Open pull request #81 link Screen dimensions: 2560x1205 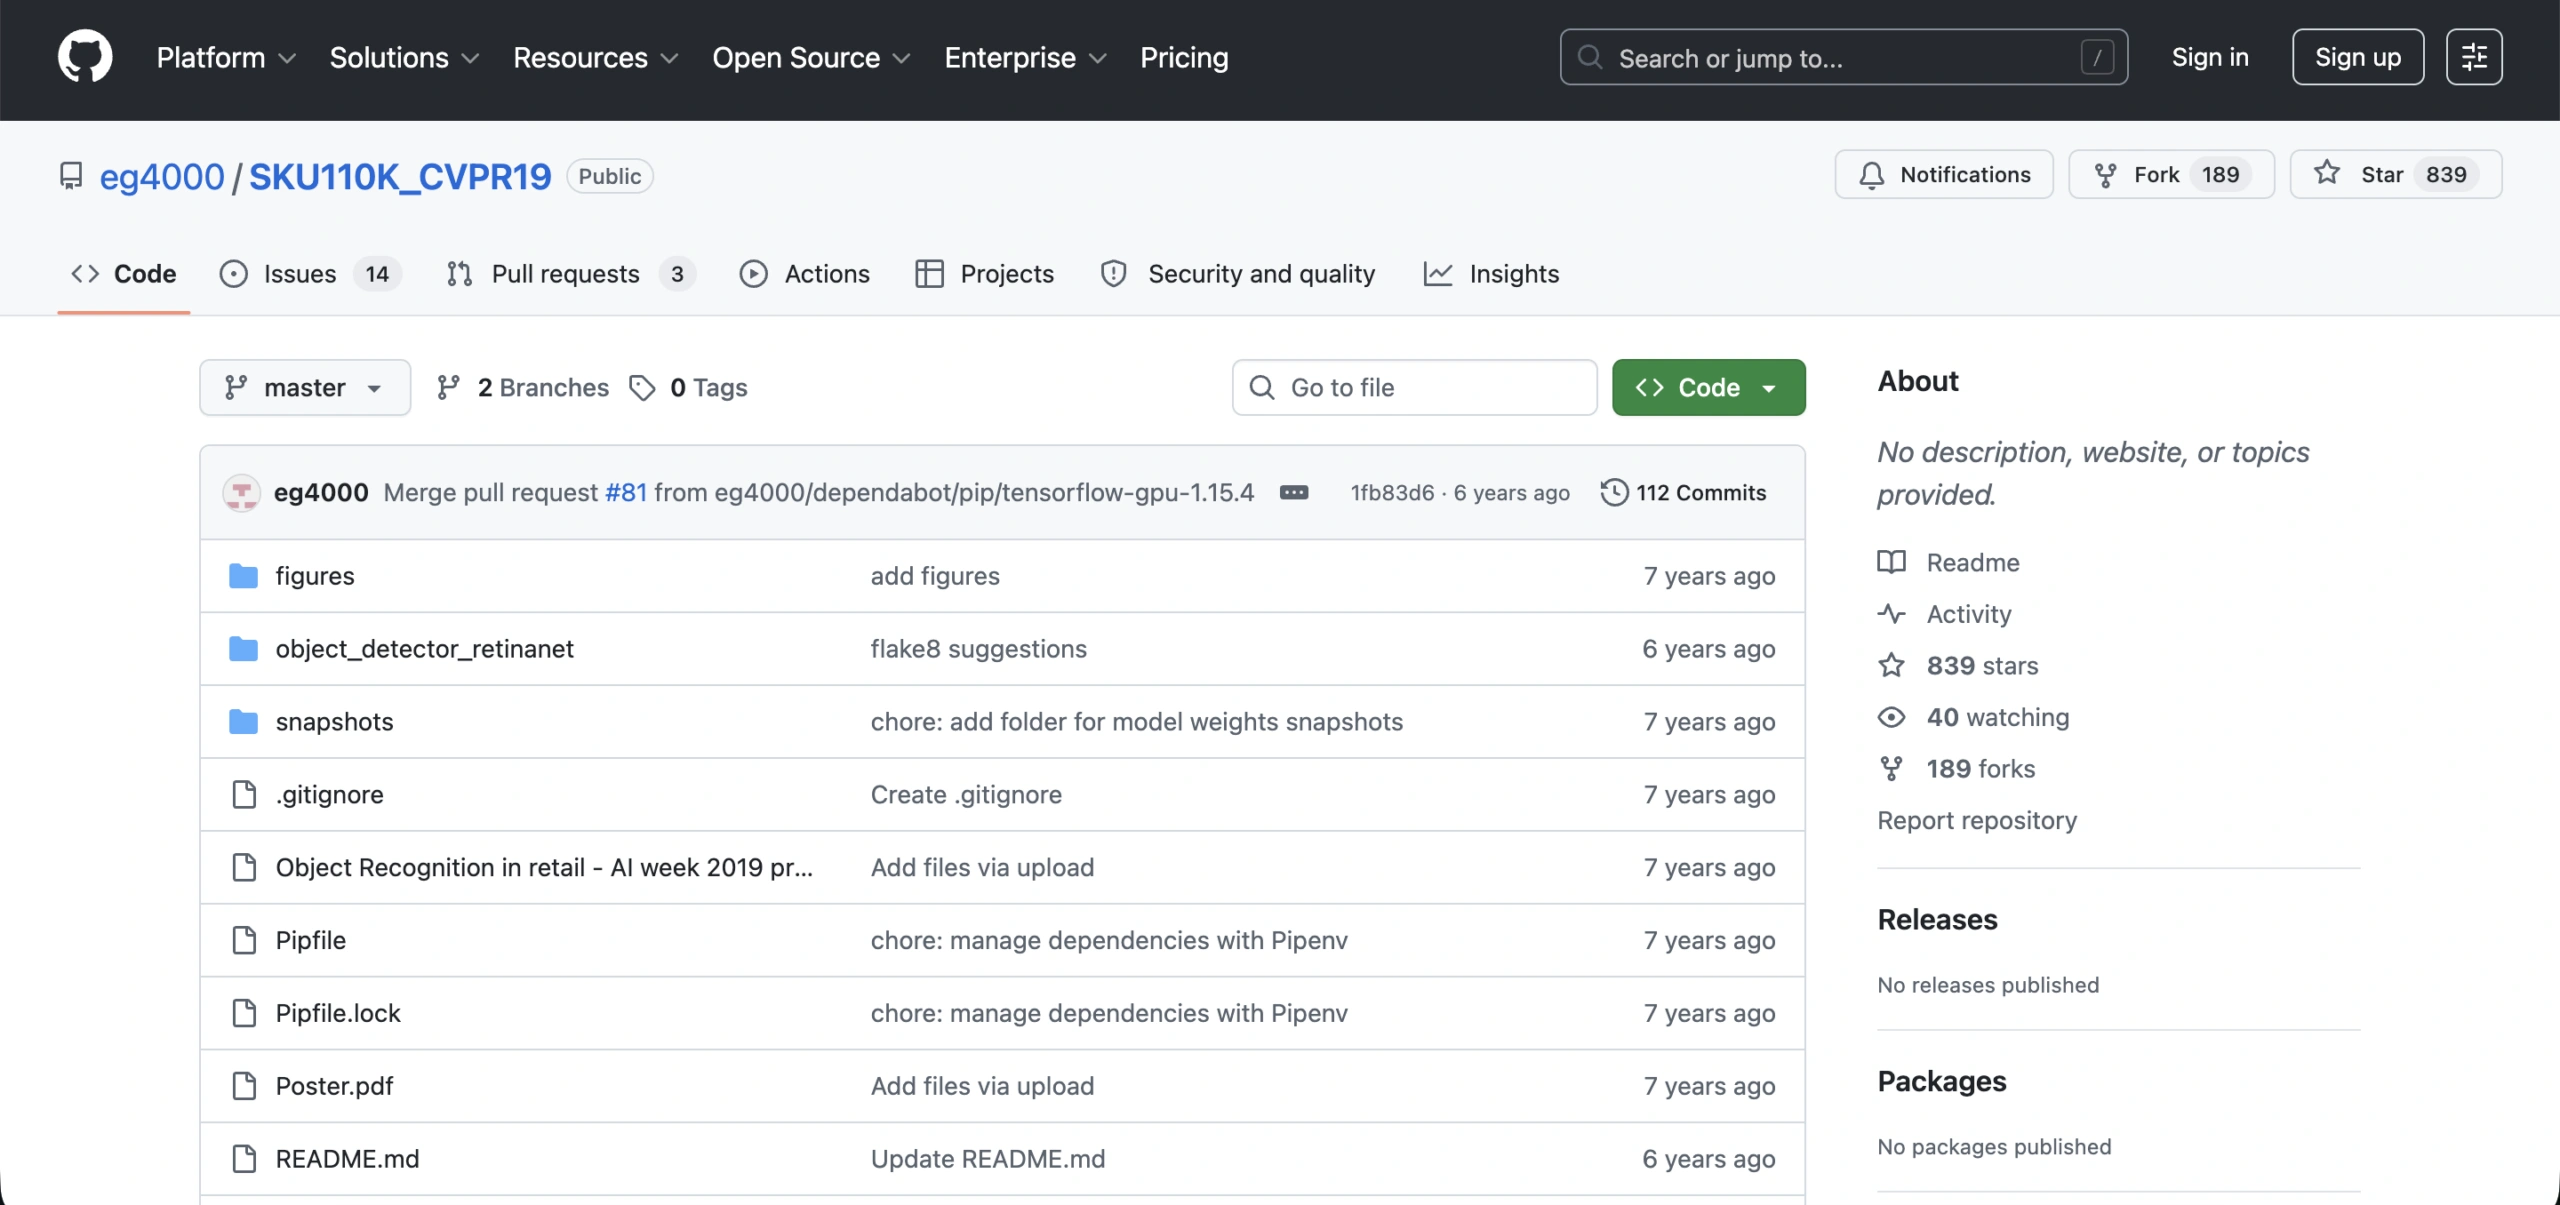[x=626, y=492]
